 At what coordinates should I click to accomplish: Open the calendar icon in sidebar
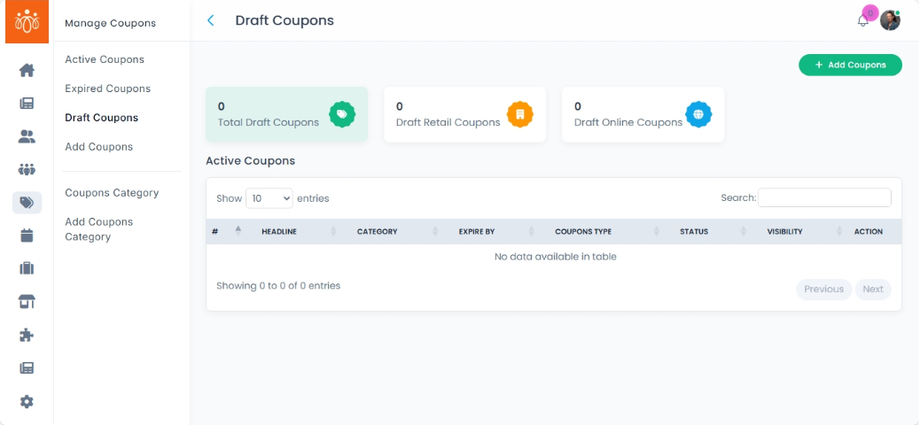(27, 235)
